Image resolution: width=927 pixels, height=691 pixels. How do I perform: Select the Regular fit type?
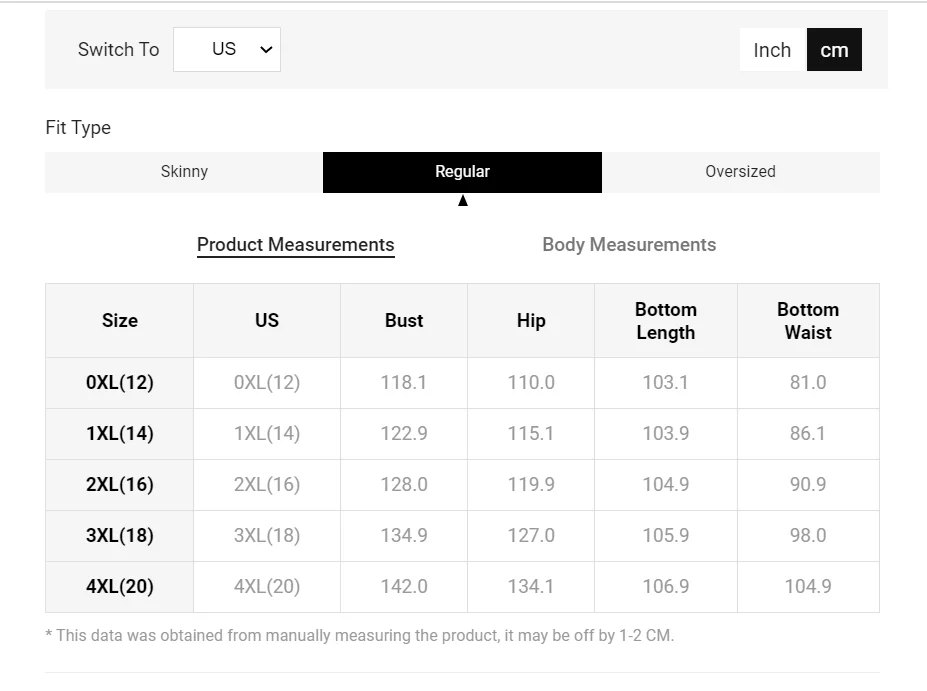462,172
